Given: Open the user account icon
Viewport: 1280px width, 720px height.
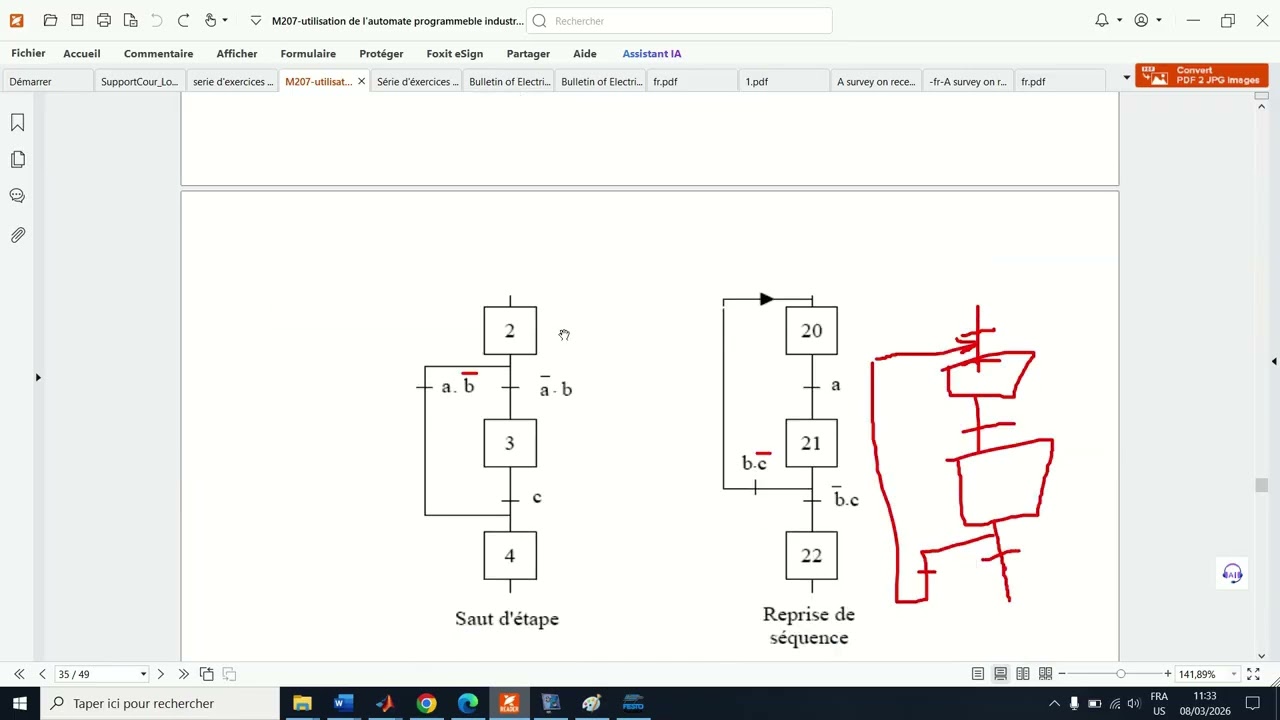Looking at the screenshot, I should (x=1141, y=20).
